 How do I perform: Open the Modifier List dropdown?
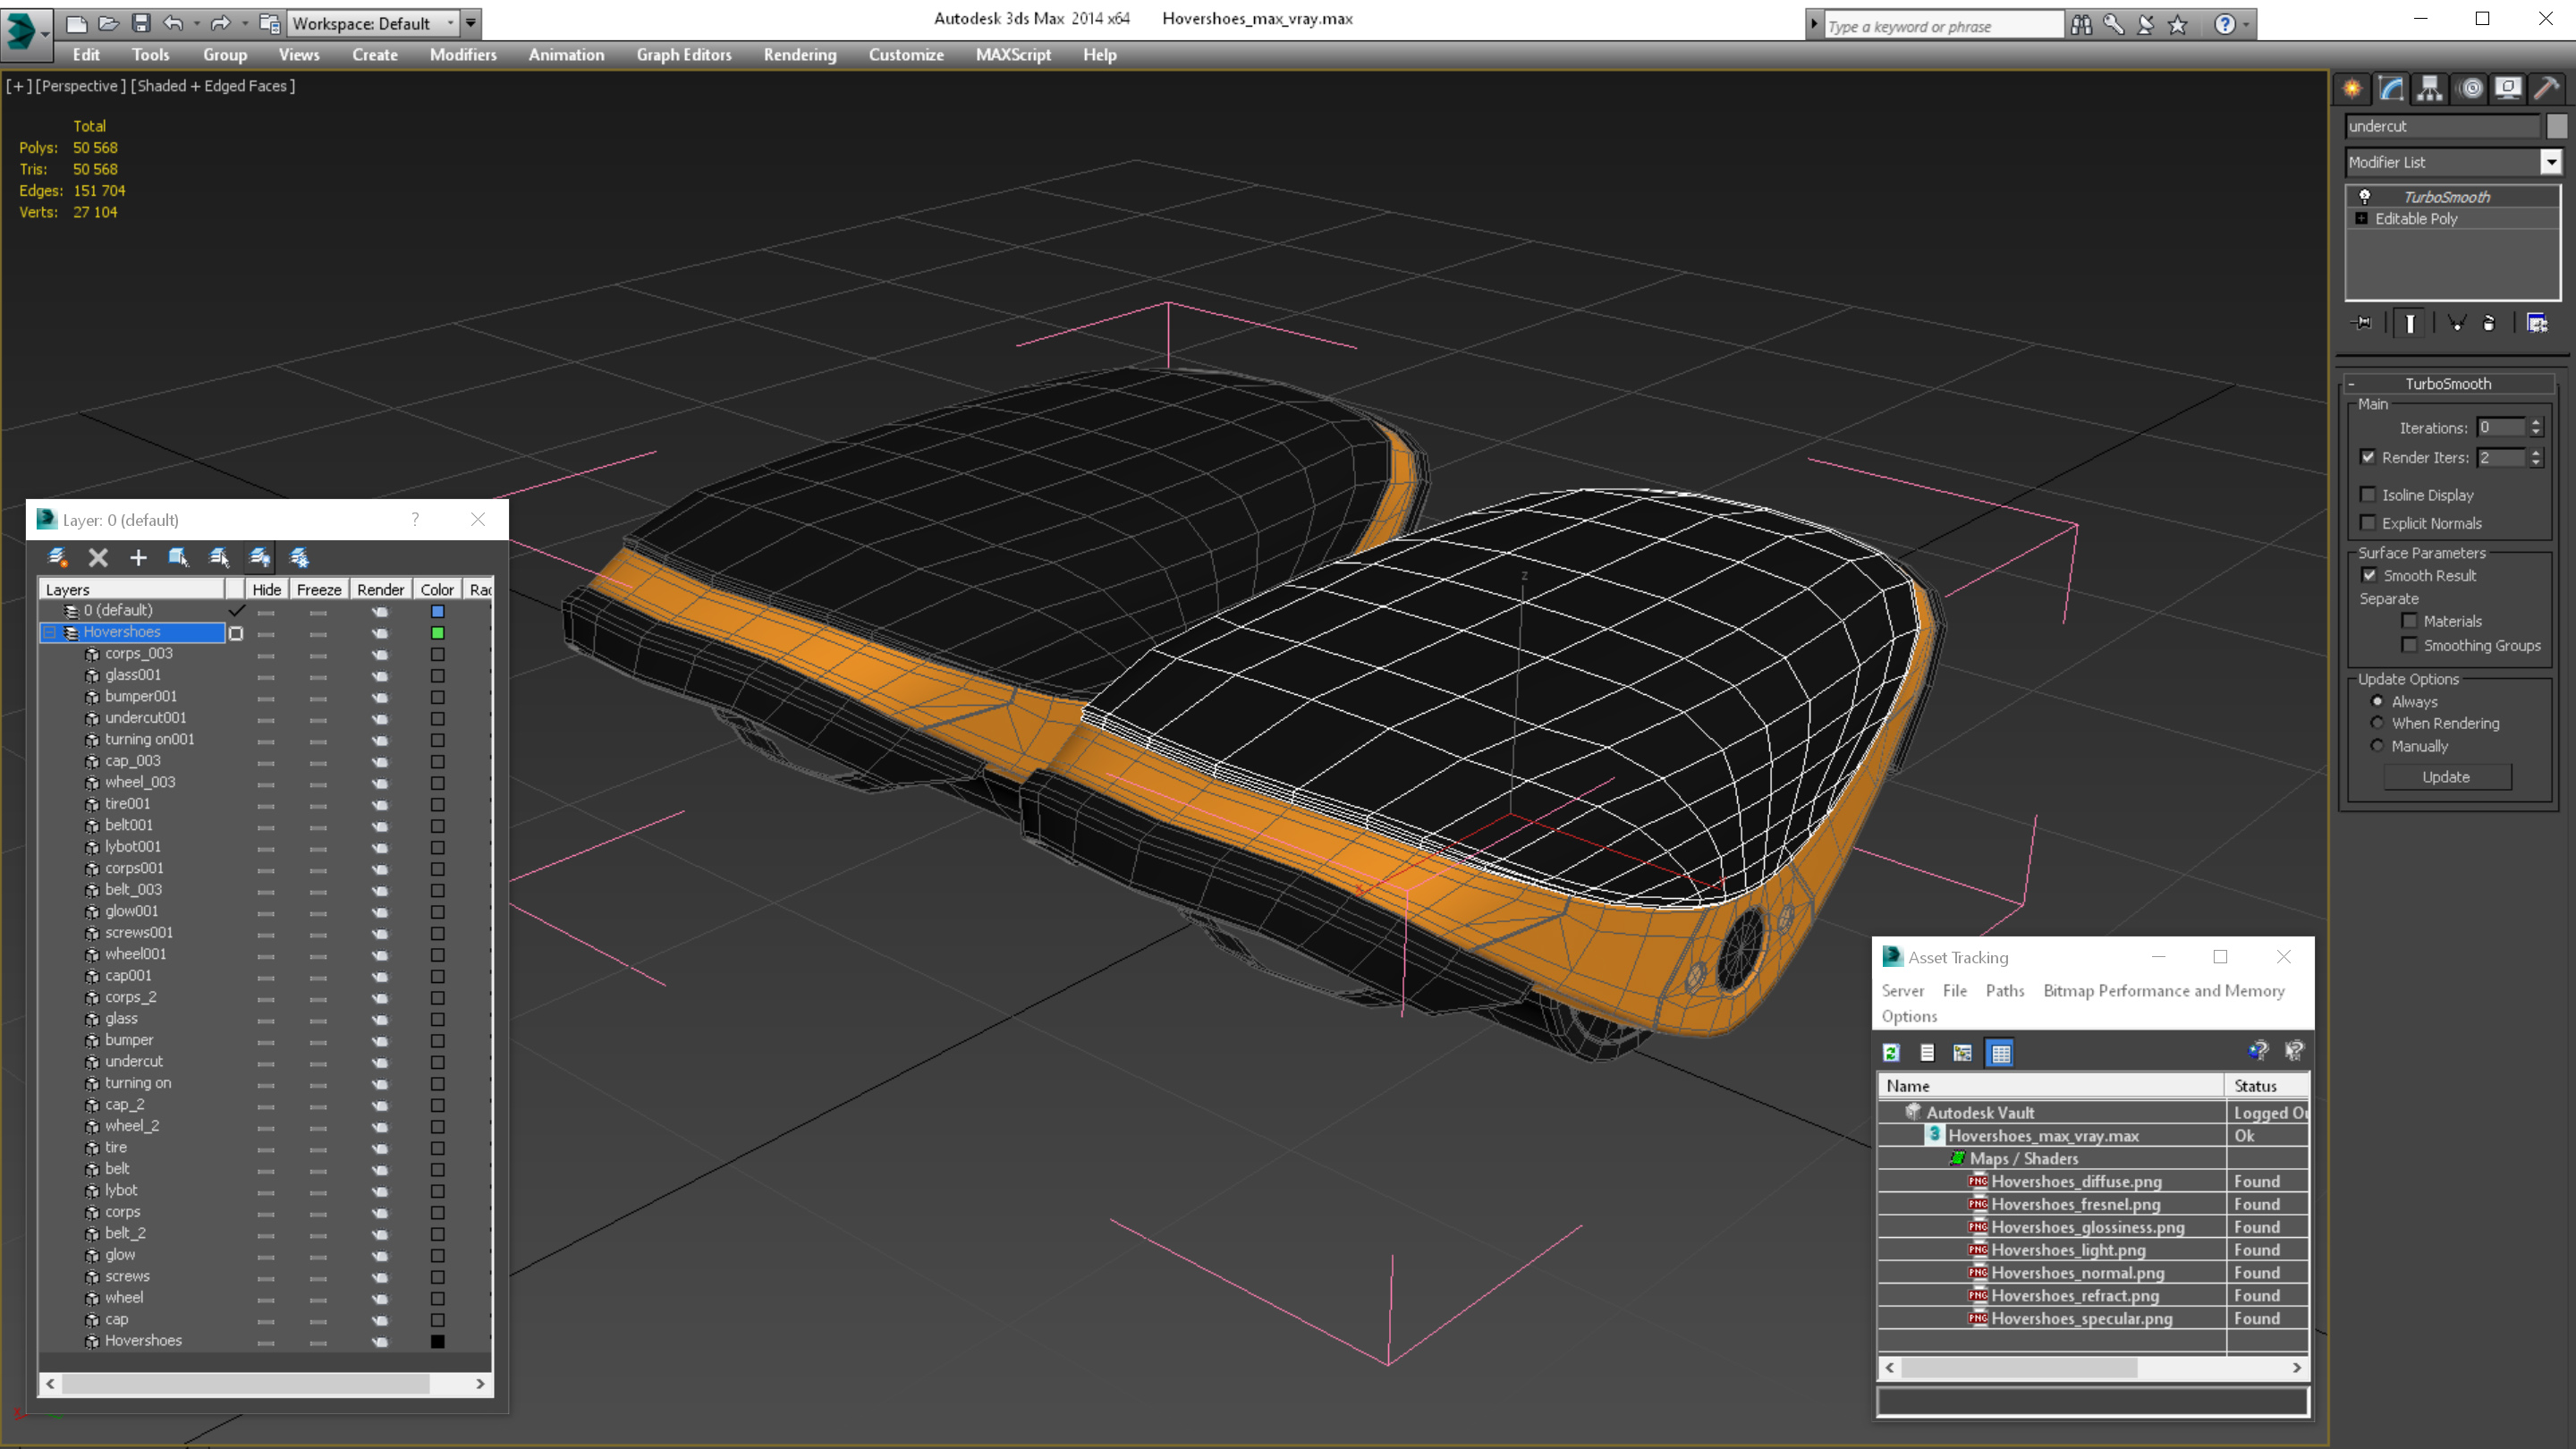(2551, 162)
